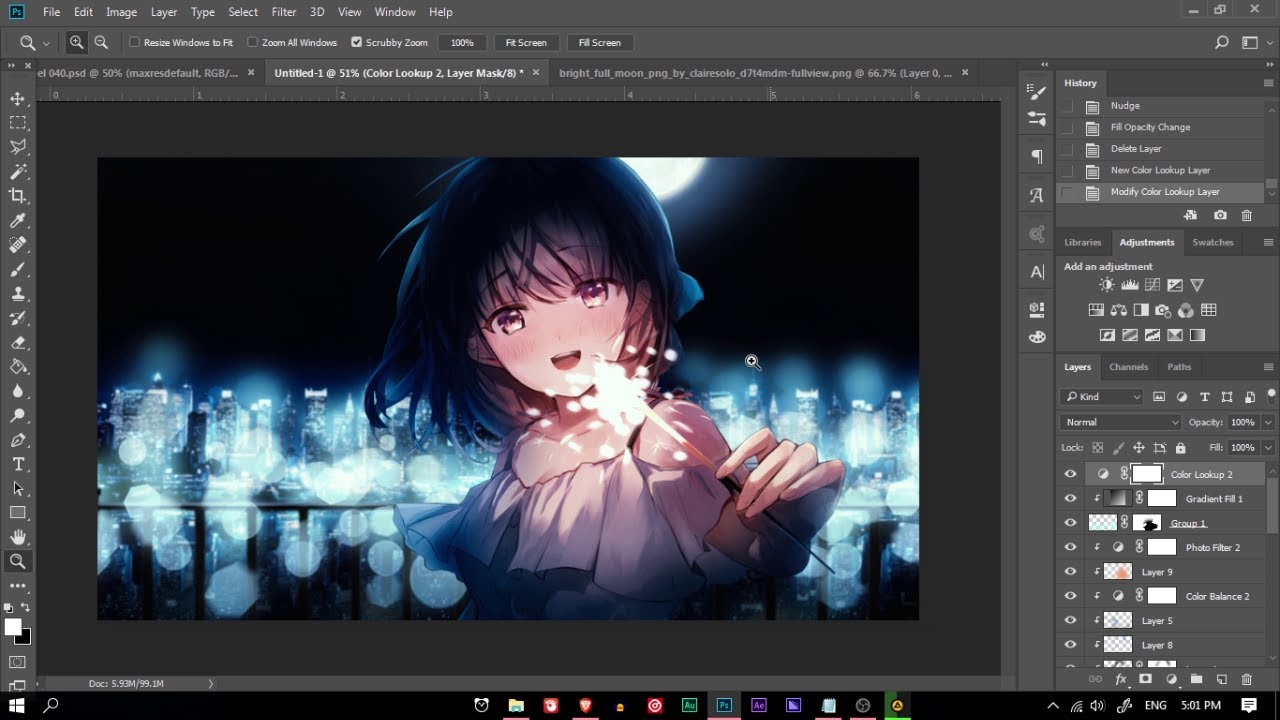
Task: Add layer mask button in Layers panel
Action: click(x=1146, y=679)
